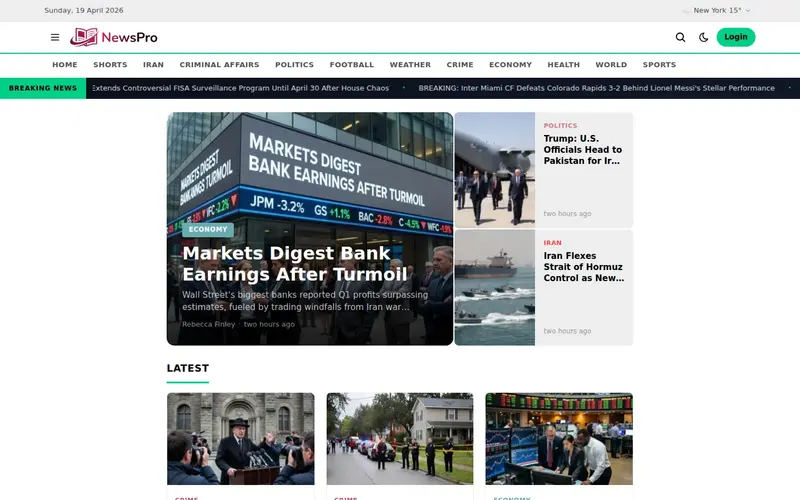Click author name Rebecca Finley

coord(208,324)
